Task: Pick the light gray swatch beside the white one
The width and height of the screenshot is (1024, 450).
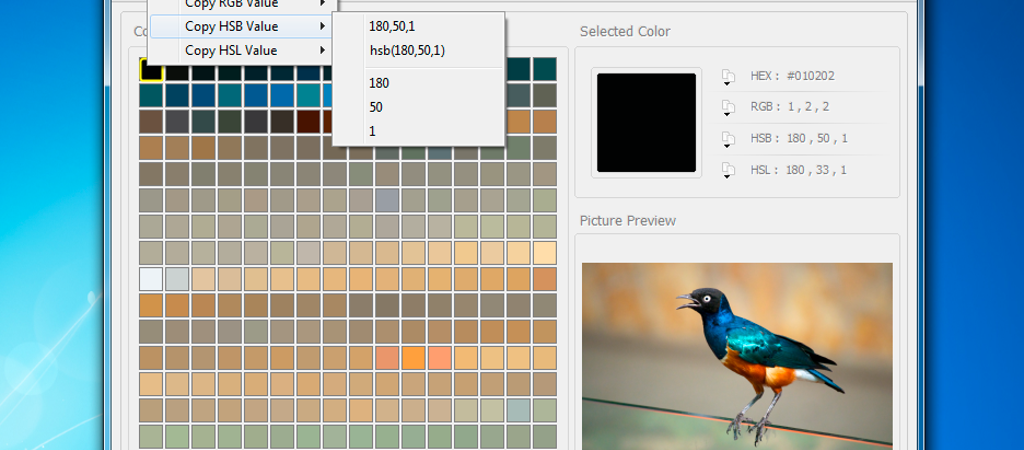Action: click(x=177, y=279)
